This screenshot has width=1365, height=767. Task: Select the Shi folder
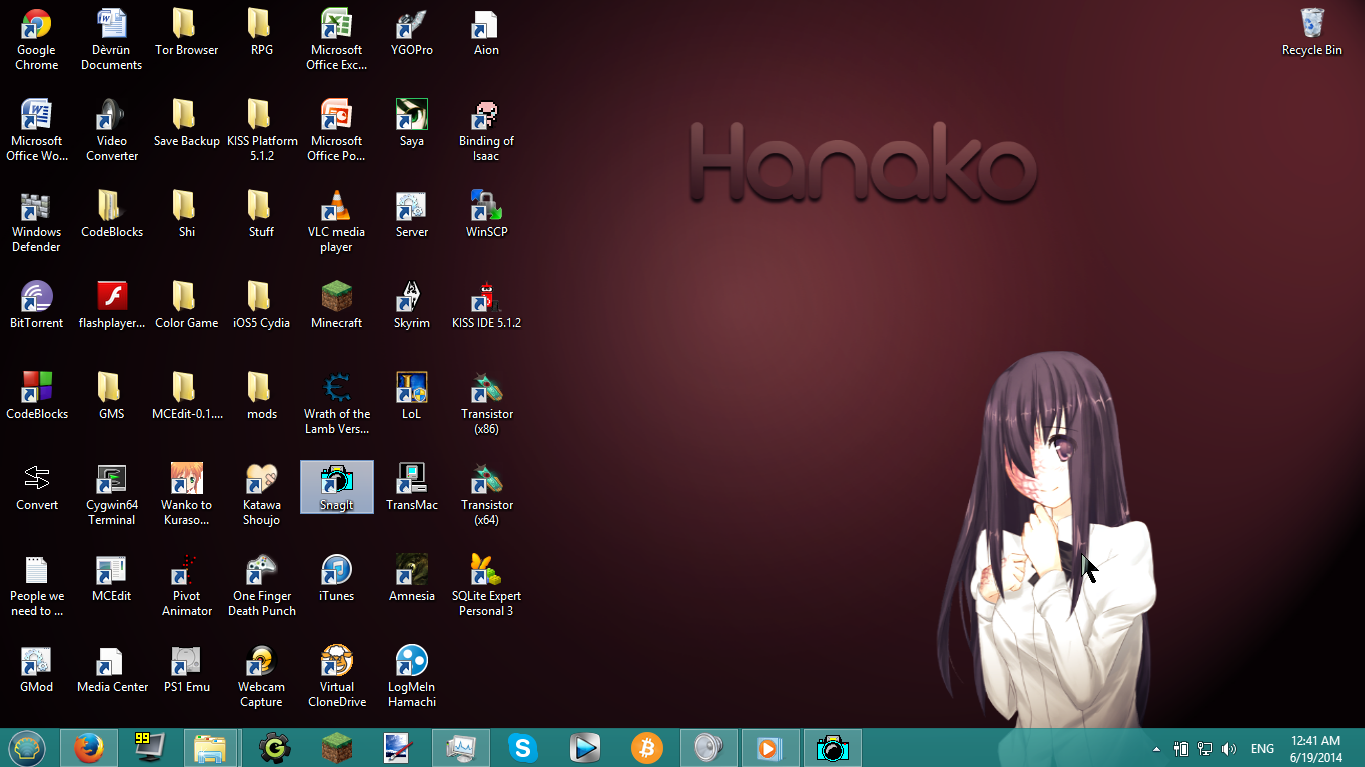point(187,215)
